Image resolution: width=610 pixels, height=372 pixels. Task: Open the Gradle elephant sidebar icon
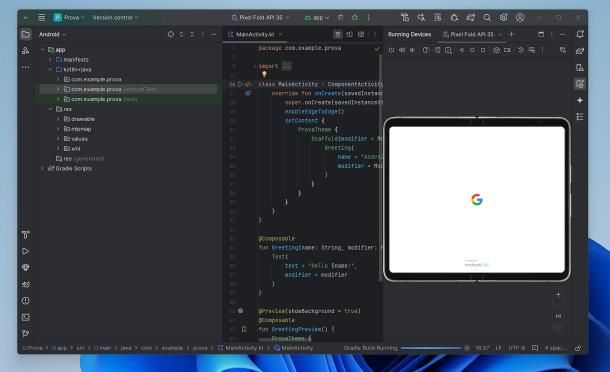point(580,51)
